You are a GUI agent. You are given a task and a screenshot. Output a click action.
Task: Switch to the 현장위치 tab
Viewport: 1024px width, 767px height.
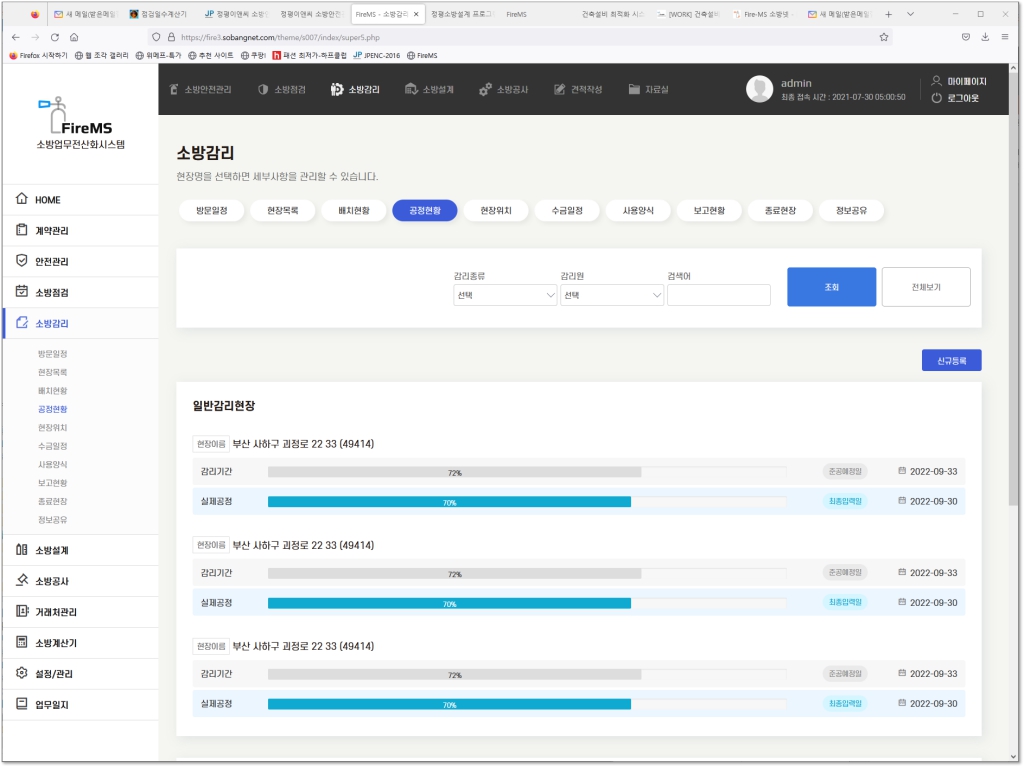coord(496,211)
